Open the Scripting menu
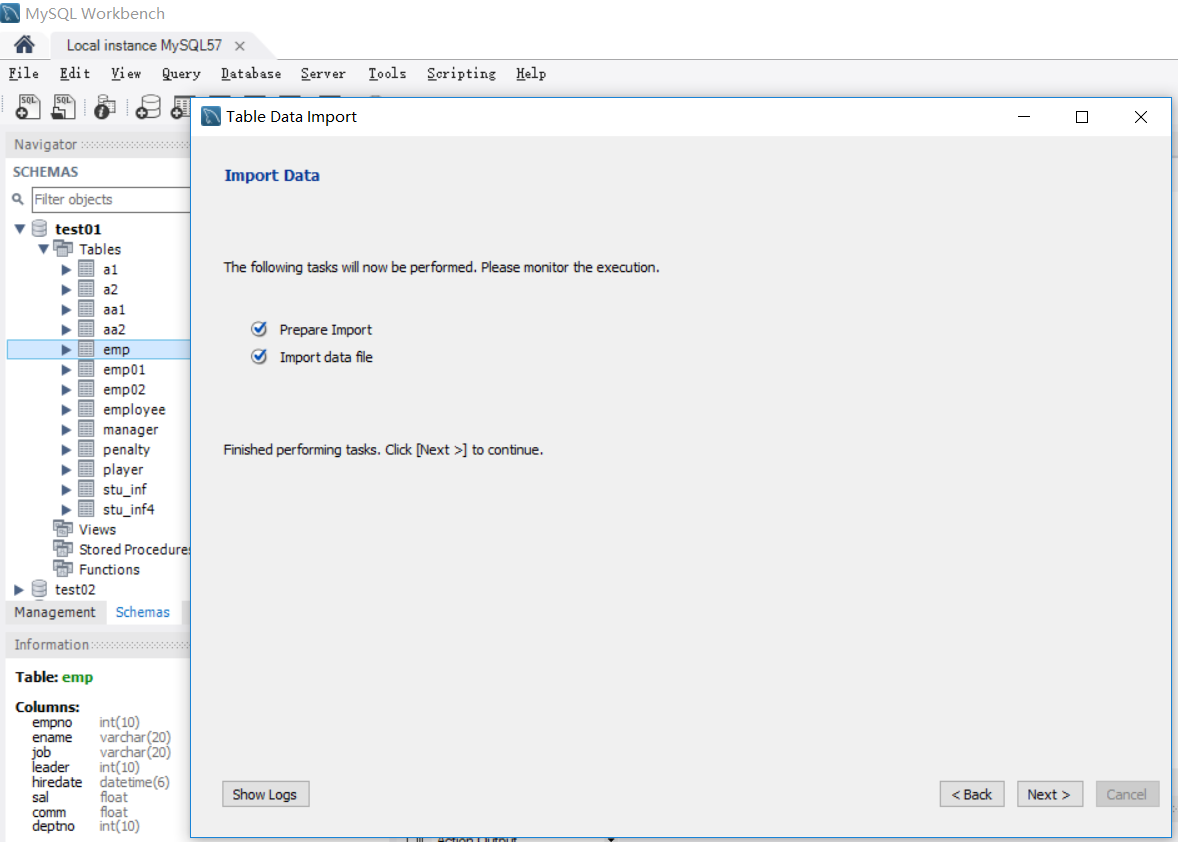The image size is (1178, 842). pos(461,74)
